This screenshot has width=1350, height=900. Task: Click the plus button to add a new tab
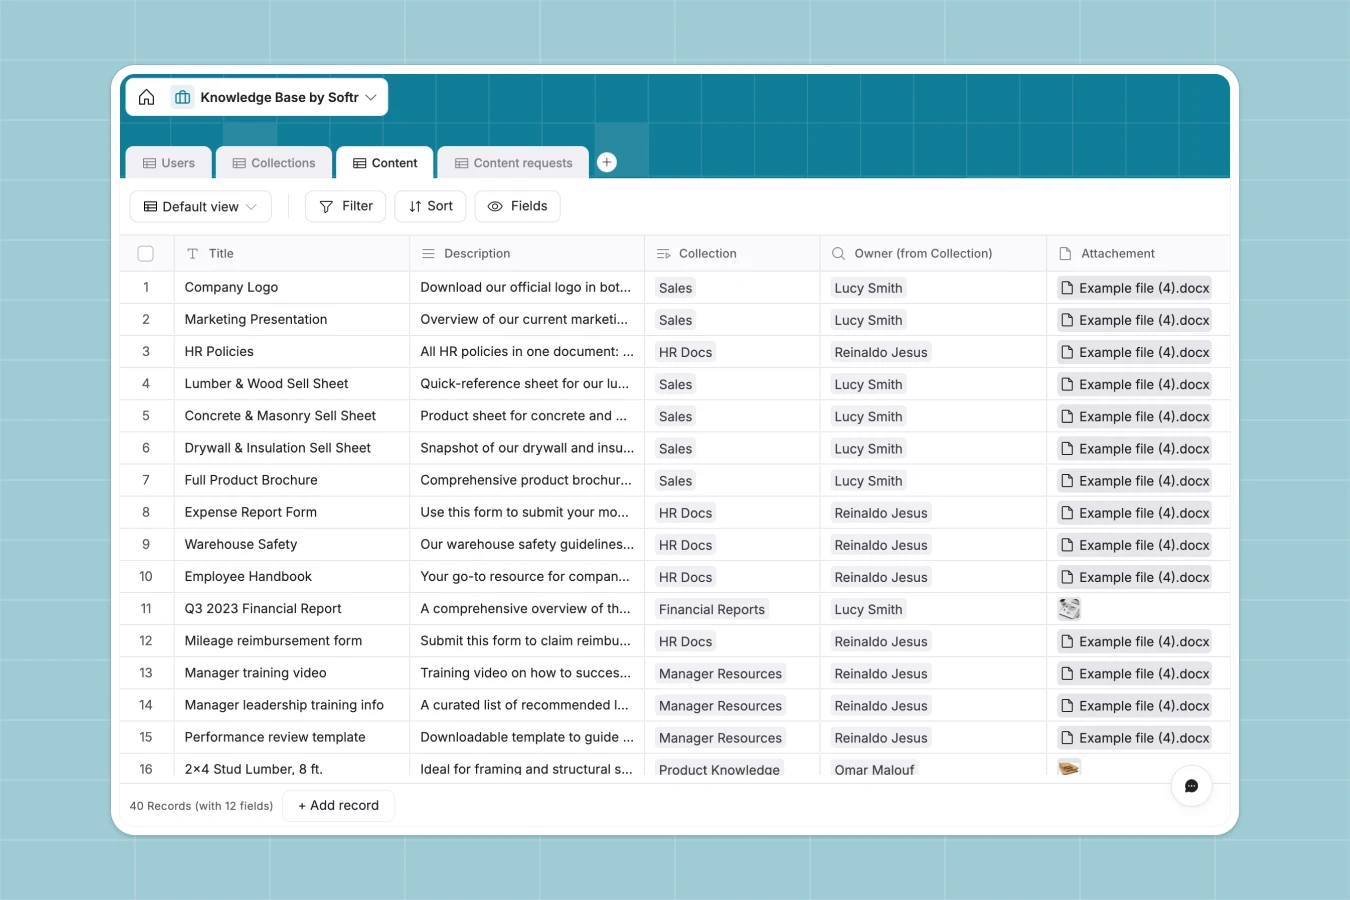607,161
